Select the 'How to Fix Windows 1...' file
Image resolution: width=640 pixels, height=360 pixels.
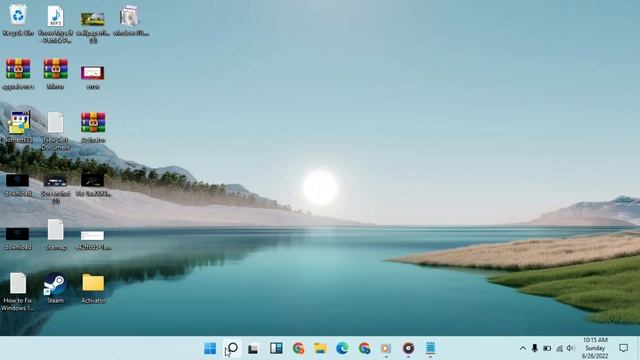click(x=18, y=283)
